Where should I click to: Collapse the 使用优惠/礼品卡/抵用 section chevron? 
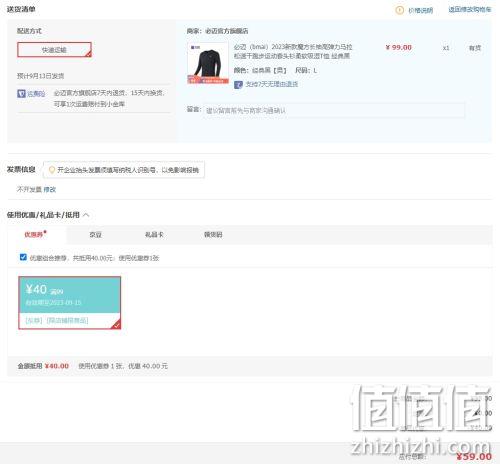86,215
